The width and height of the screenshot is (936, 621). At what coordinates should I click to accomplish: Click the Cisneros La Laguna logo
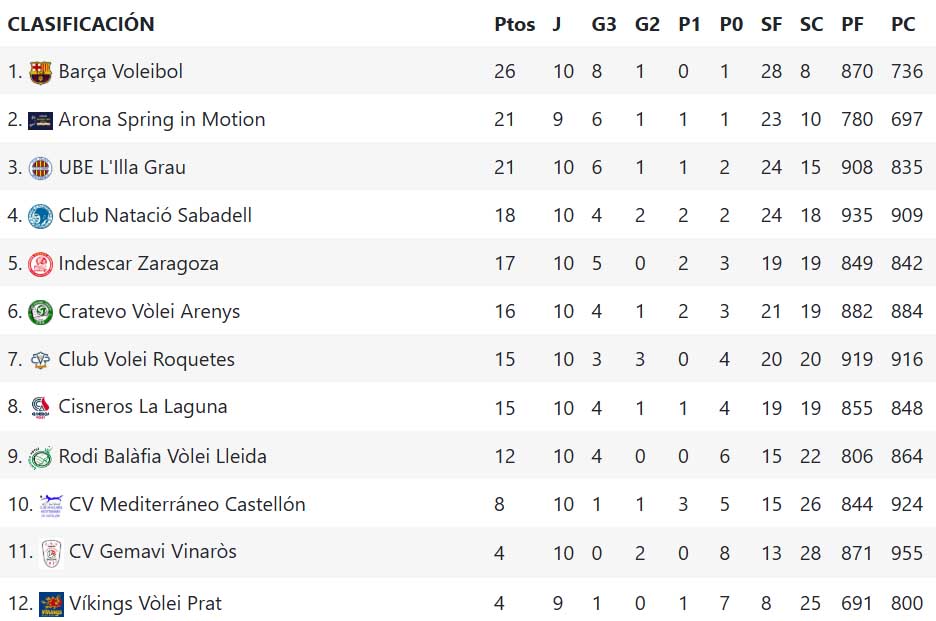[40, 407]
